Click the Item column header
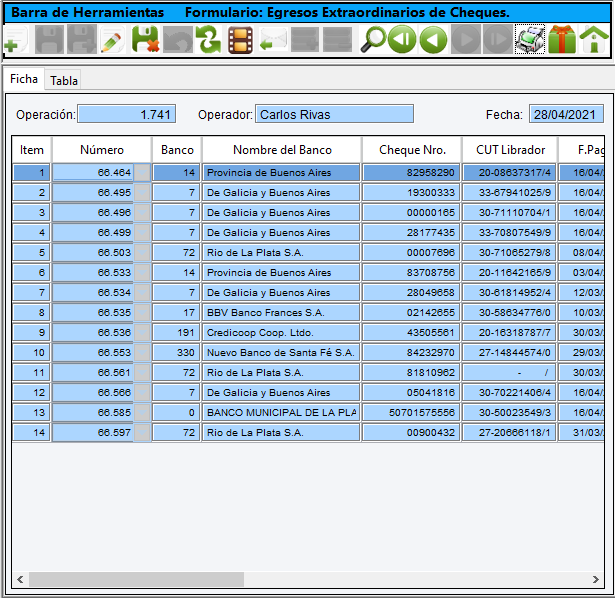 point(32,150)
